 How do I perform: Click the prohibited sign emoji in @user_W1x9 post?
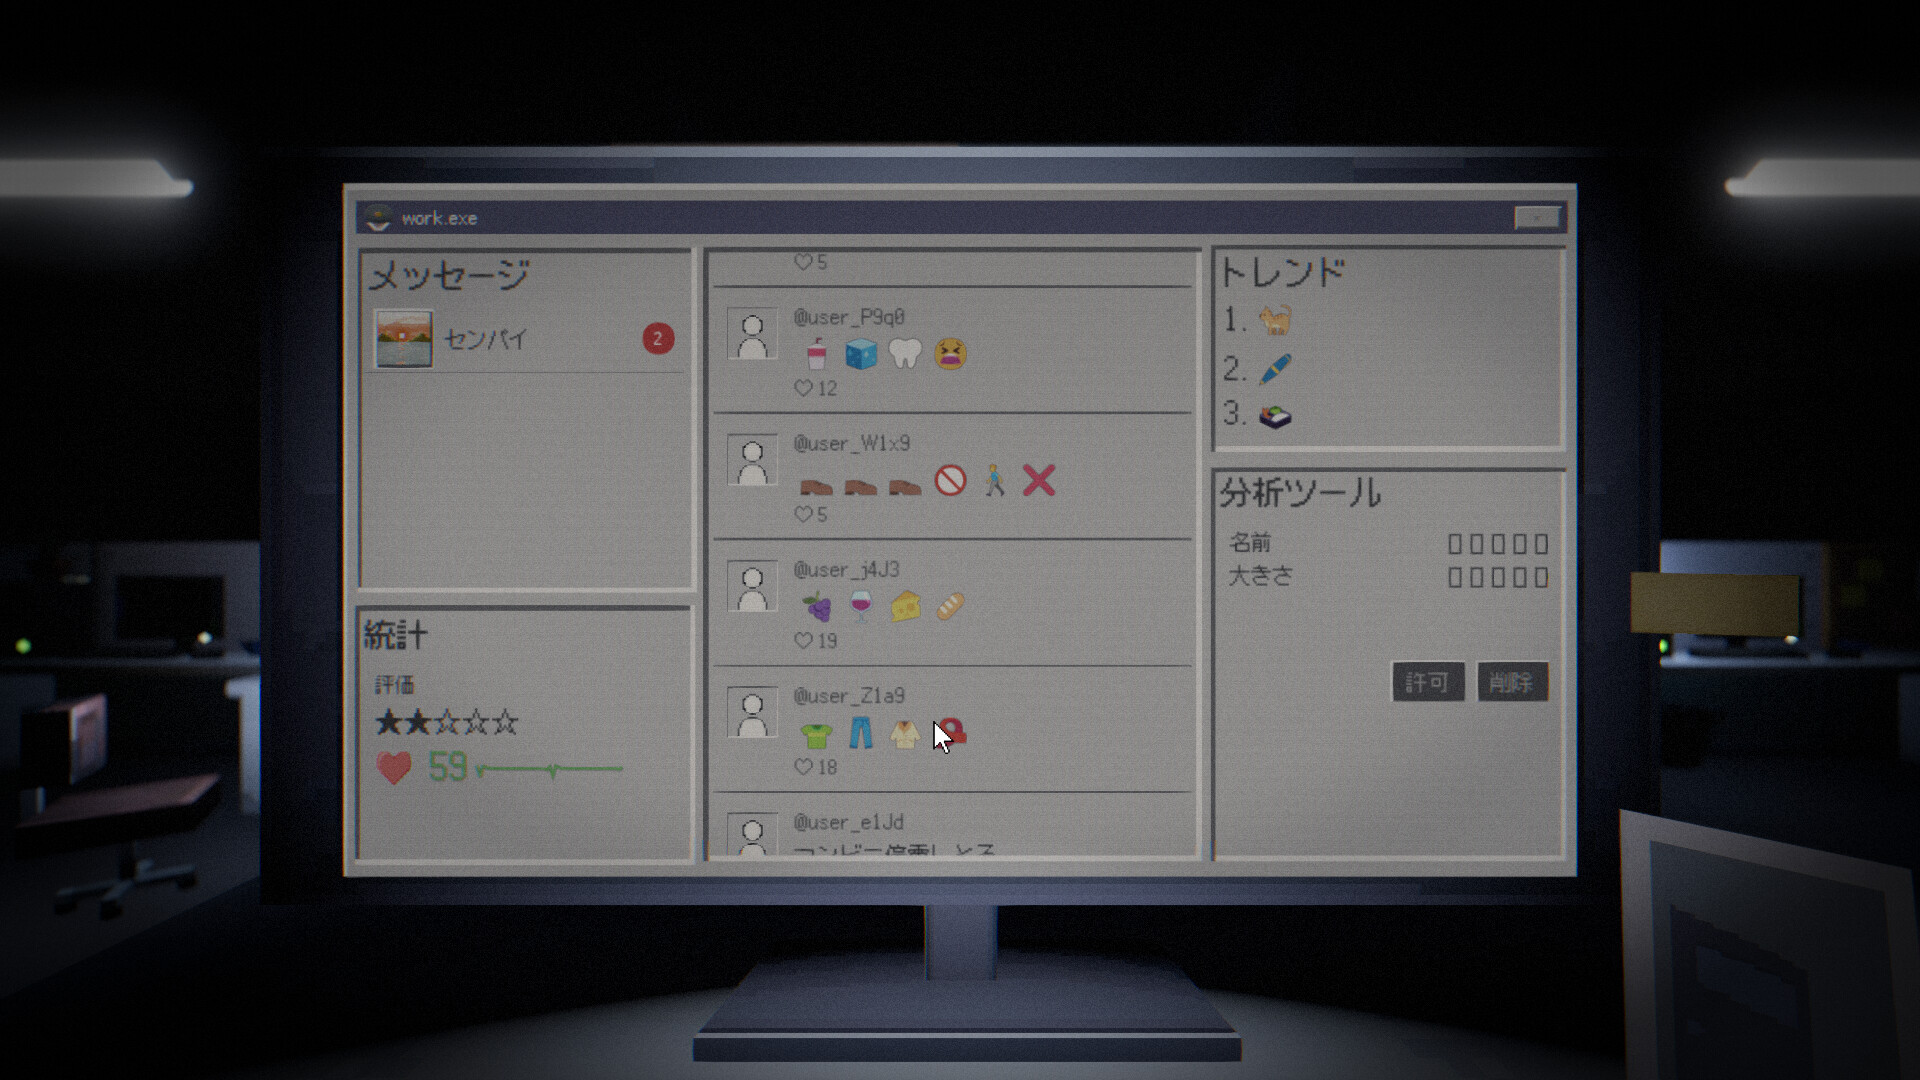[x=950, y=480]
